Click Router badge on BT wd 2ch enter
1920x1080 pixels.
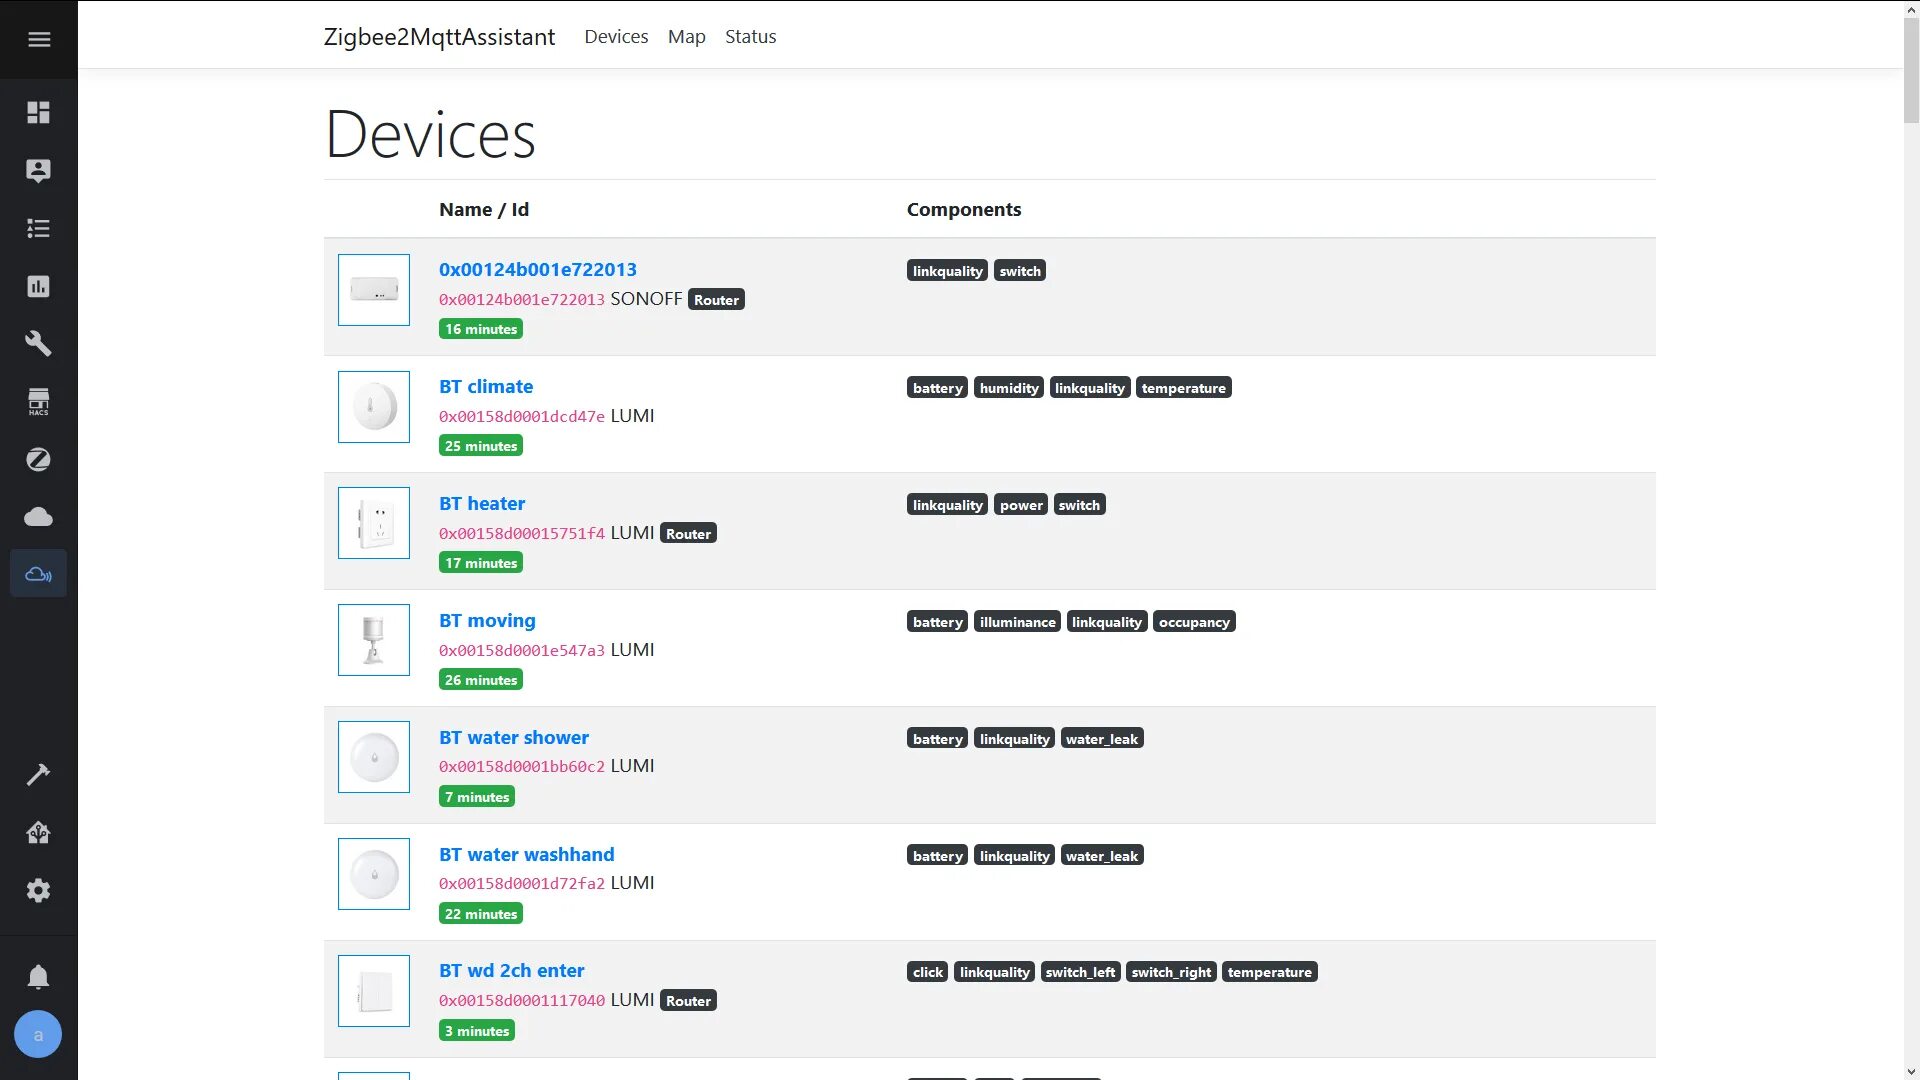pyautogui.click(x=688, y=1001)
